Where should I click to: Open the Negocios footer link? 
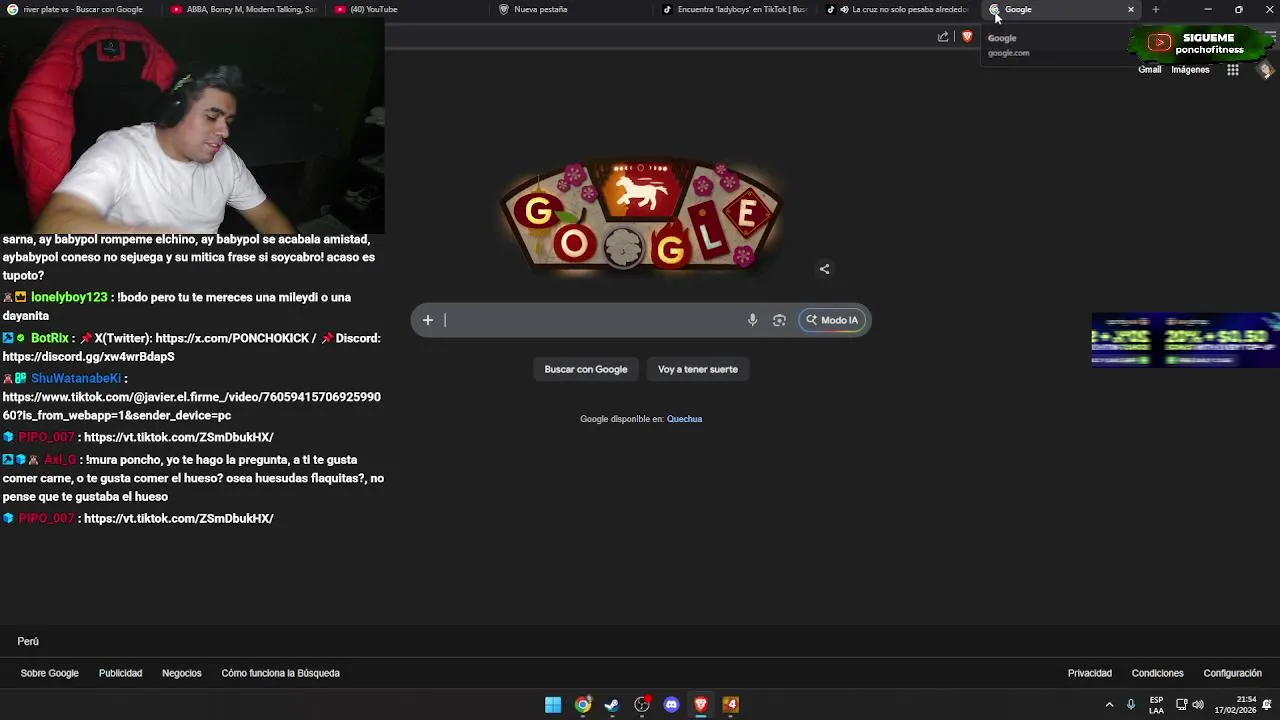(x=182, y=673)
